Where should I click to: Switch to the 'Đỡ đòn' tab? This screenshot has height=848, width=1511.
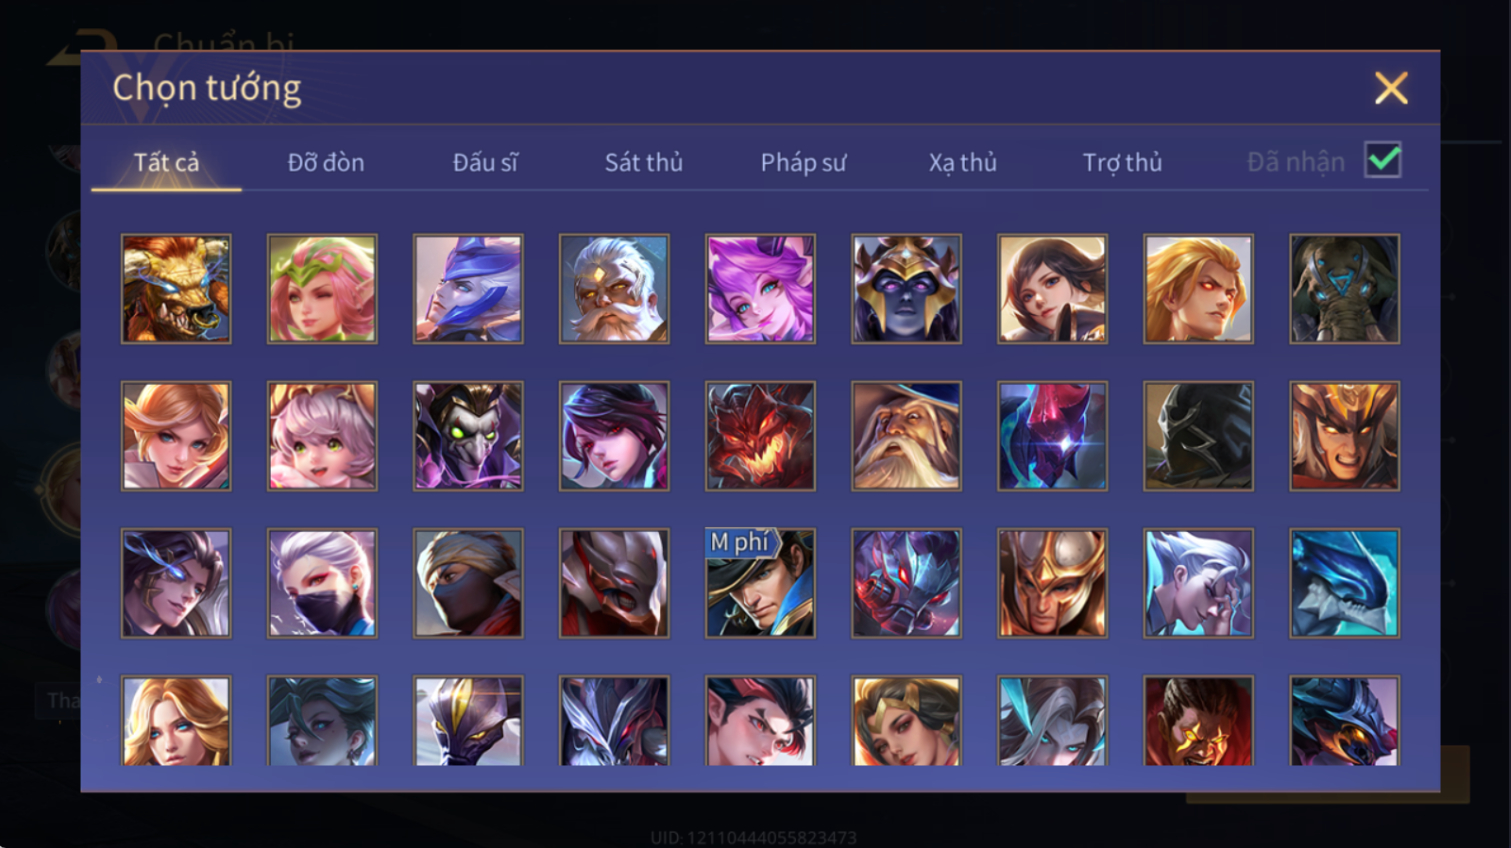(326, 162)
